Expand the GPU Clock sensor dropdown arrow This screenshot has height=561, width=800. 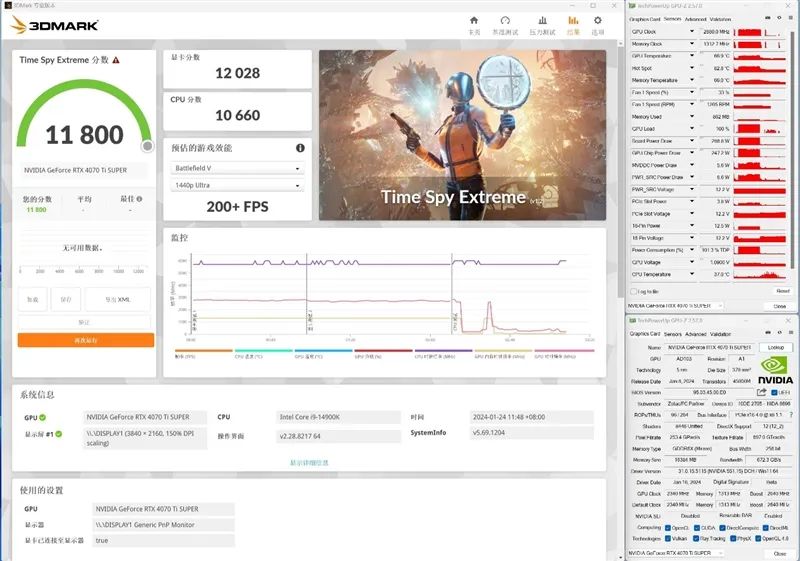point(691,32)
